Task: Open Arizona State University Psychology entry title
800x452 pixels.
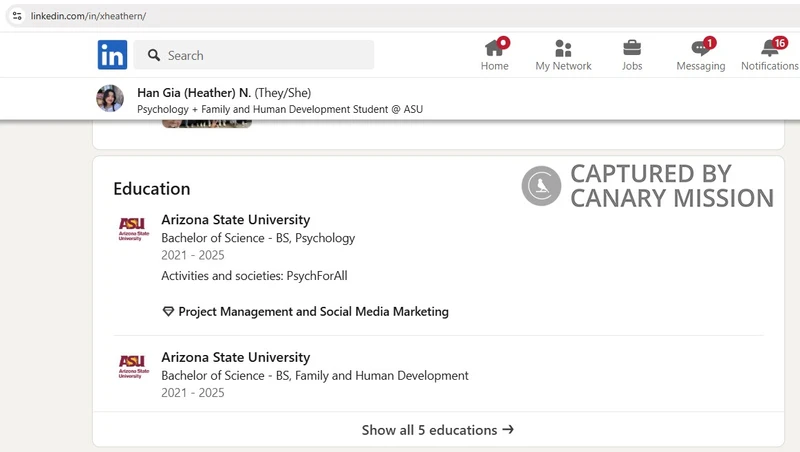Action: pyautogui.click(x=236, y=220)
